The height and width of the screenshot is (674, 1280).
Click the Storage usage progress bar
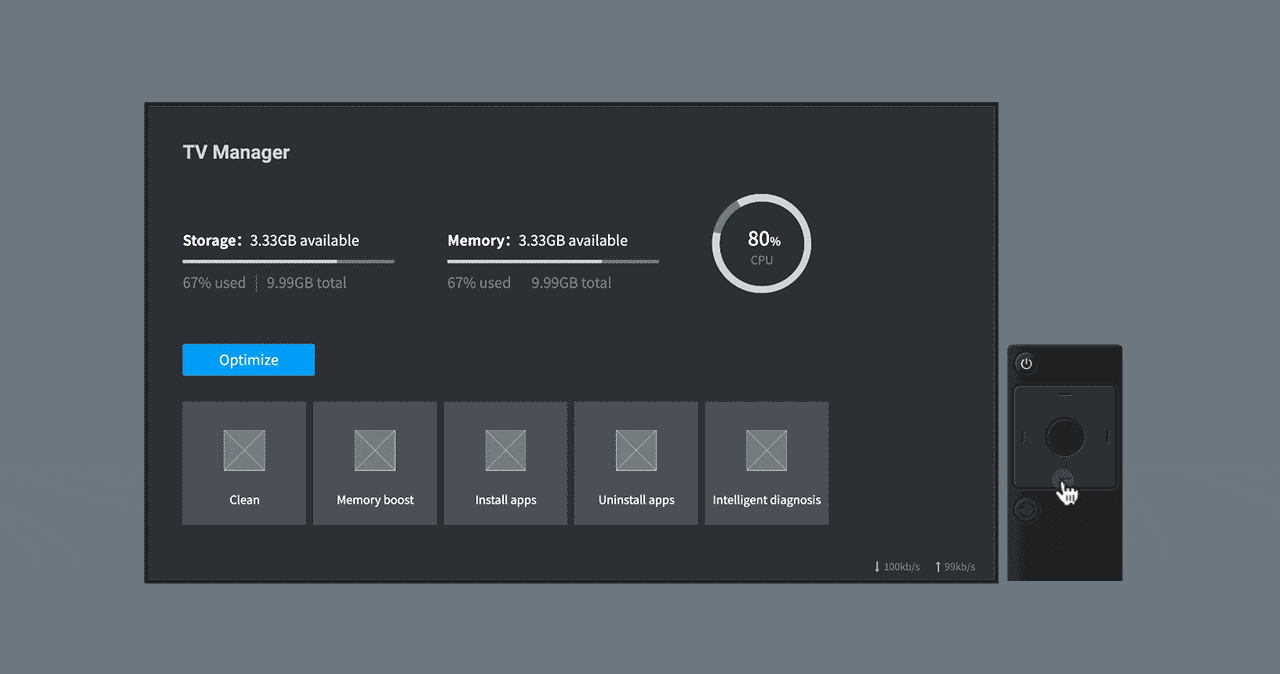[288, 261]
